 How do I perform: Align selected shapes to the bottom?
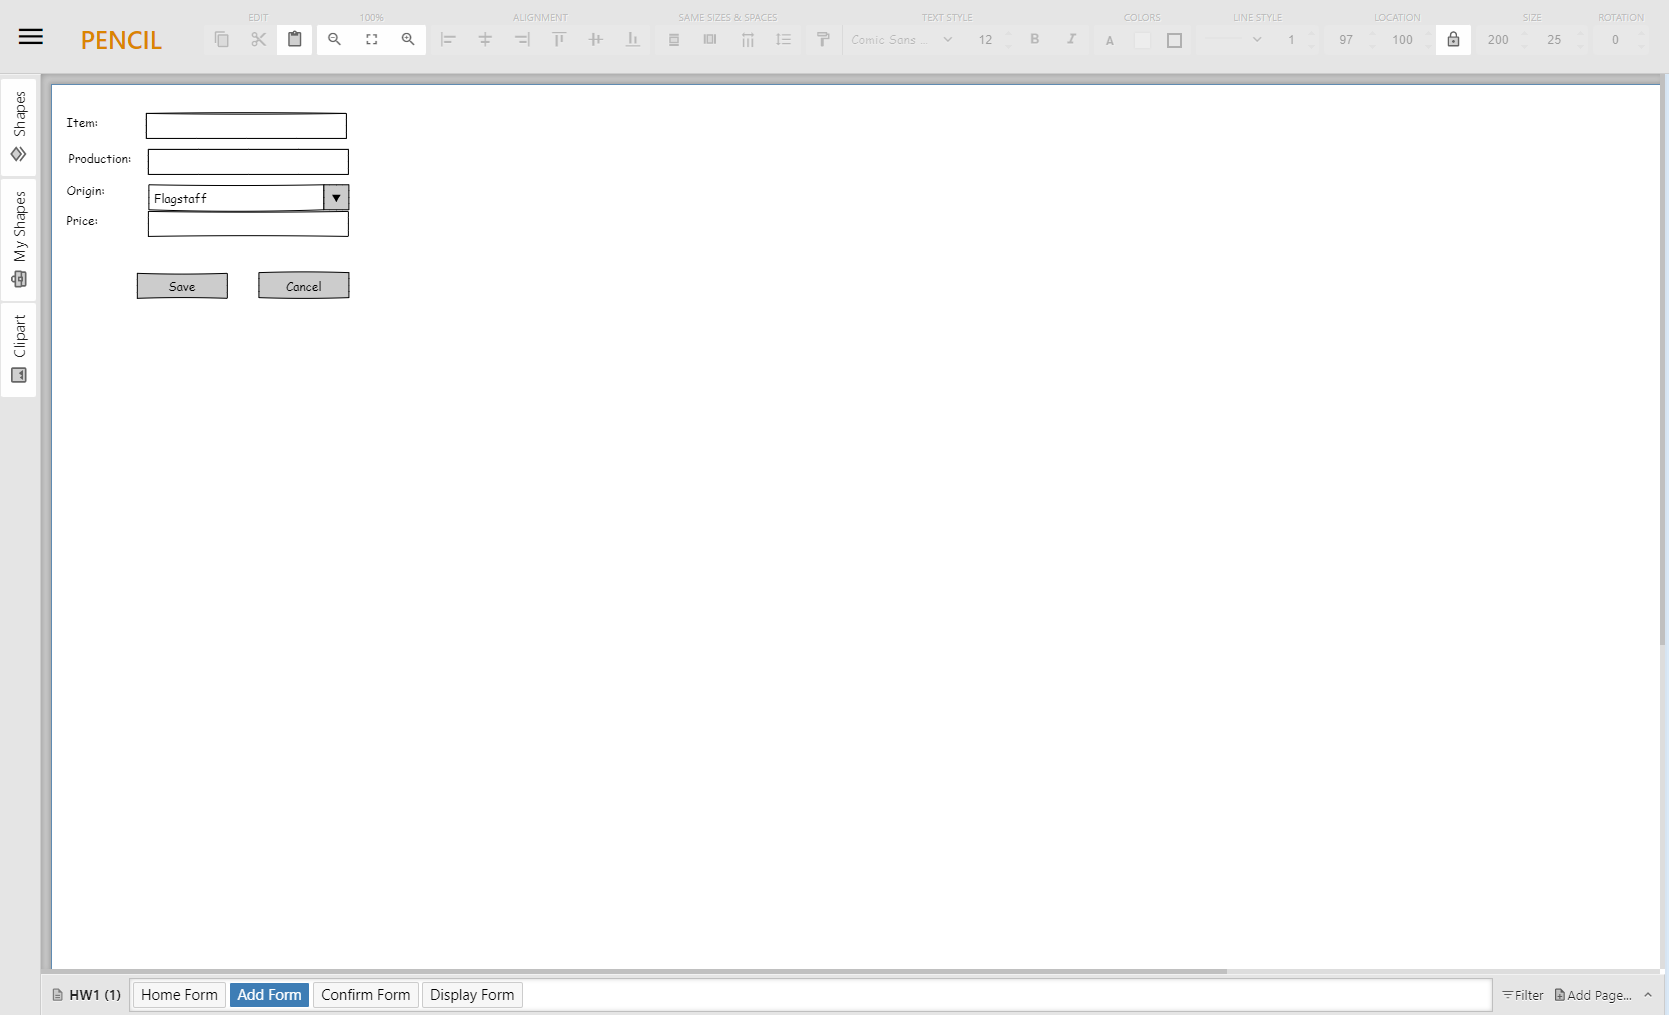(x=632, y=40)
